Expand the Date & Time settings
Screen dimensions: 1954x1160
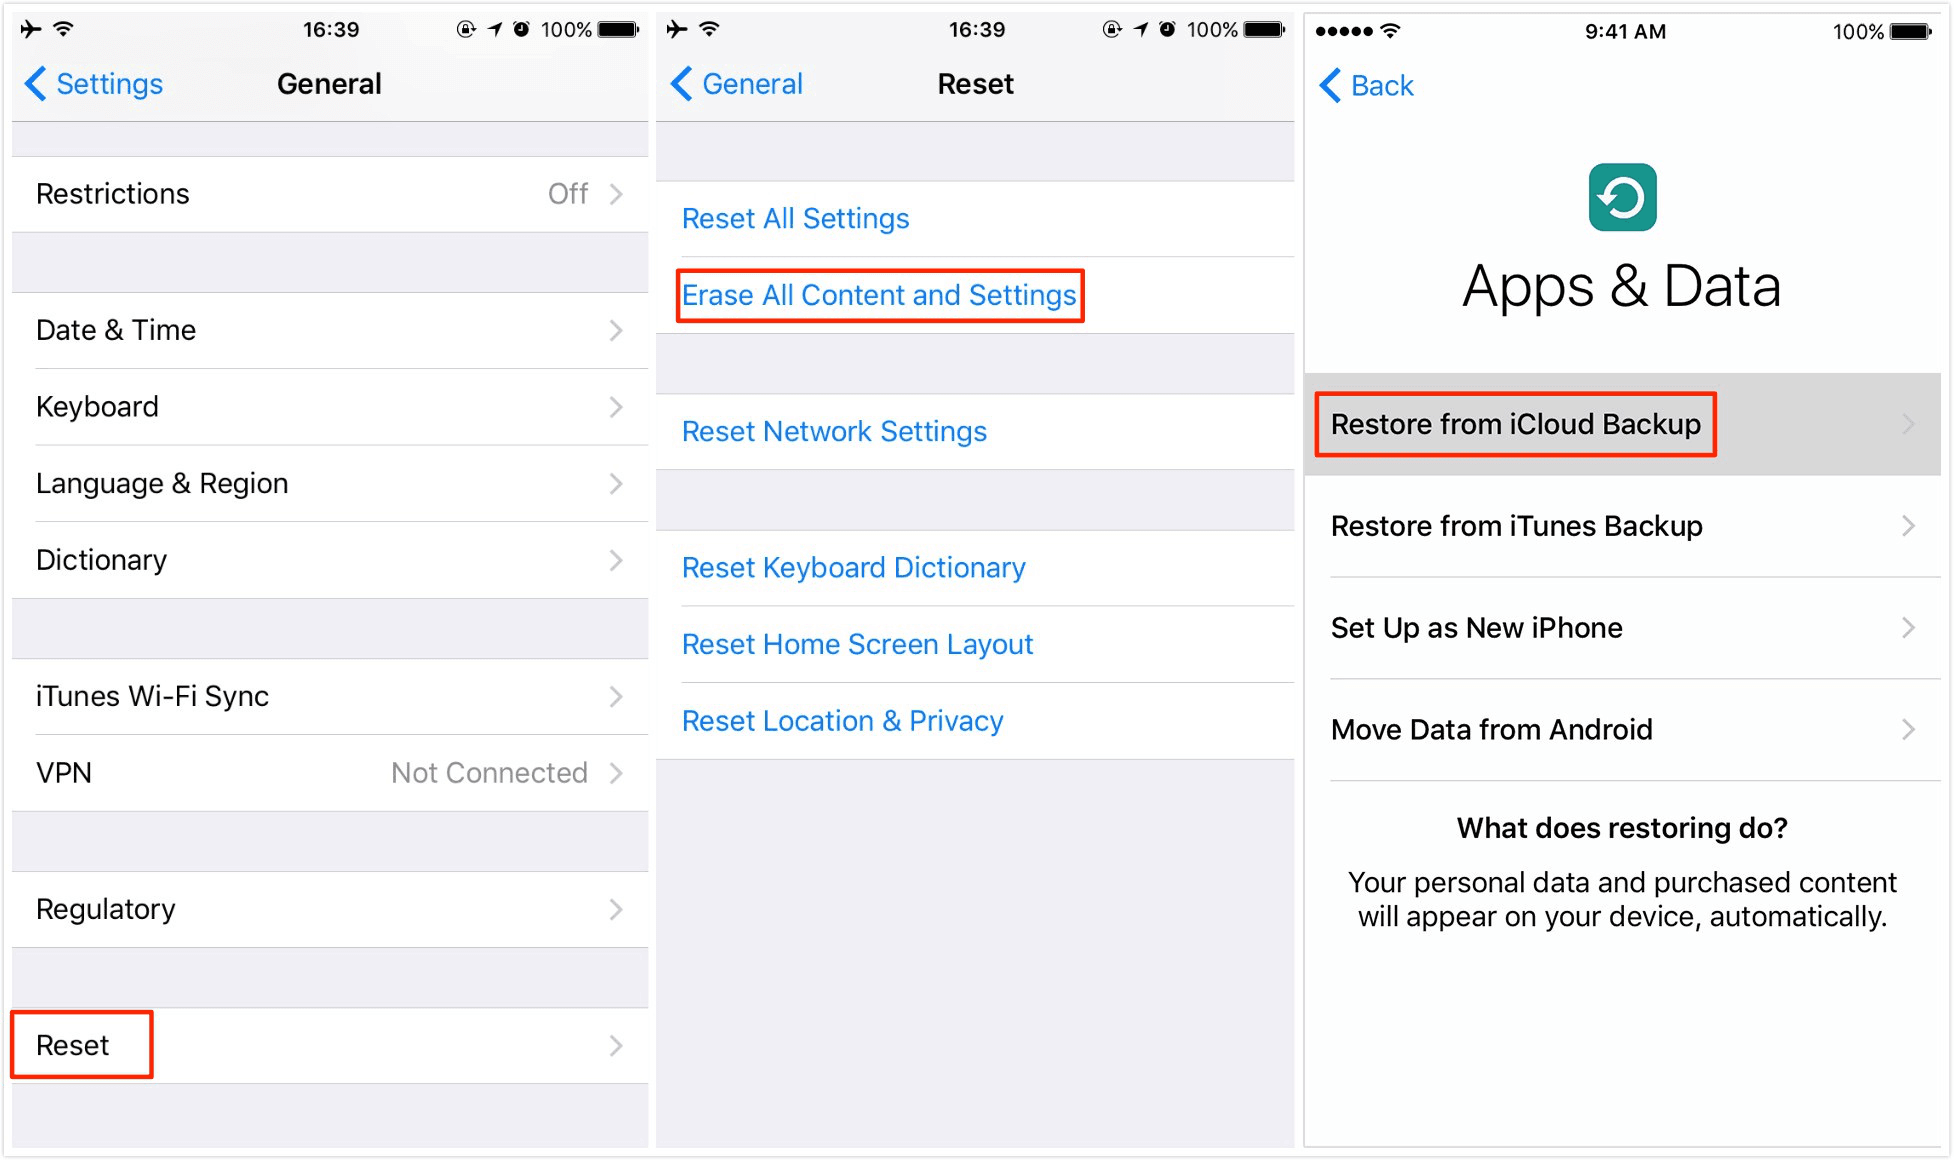click(x=326, y=327)
